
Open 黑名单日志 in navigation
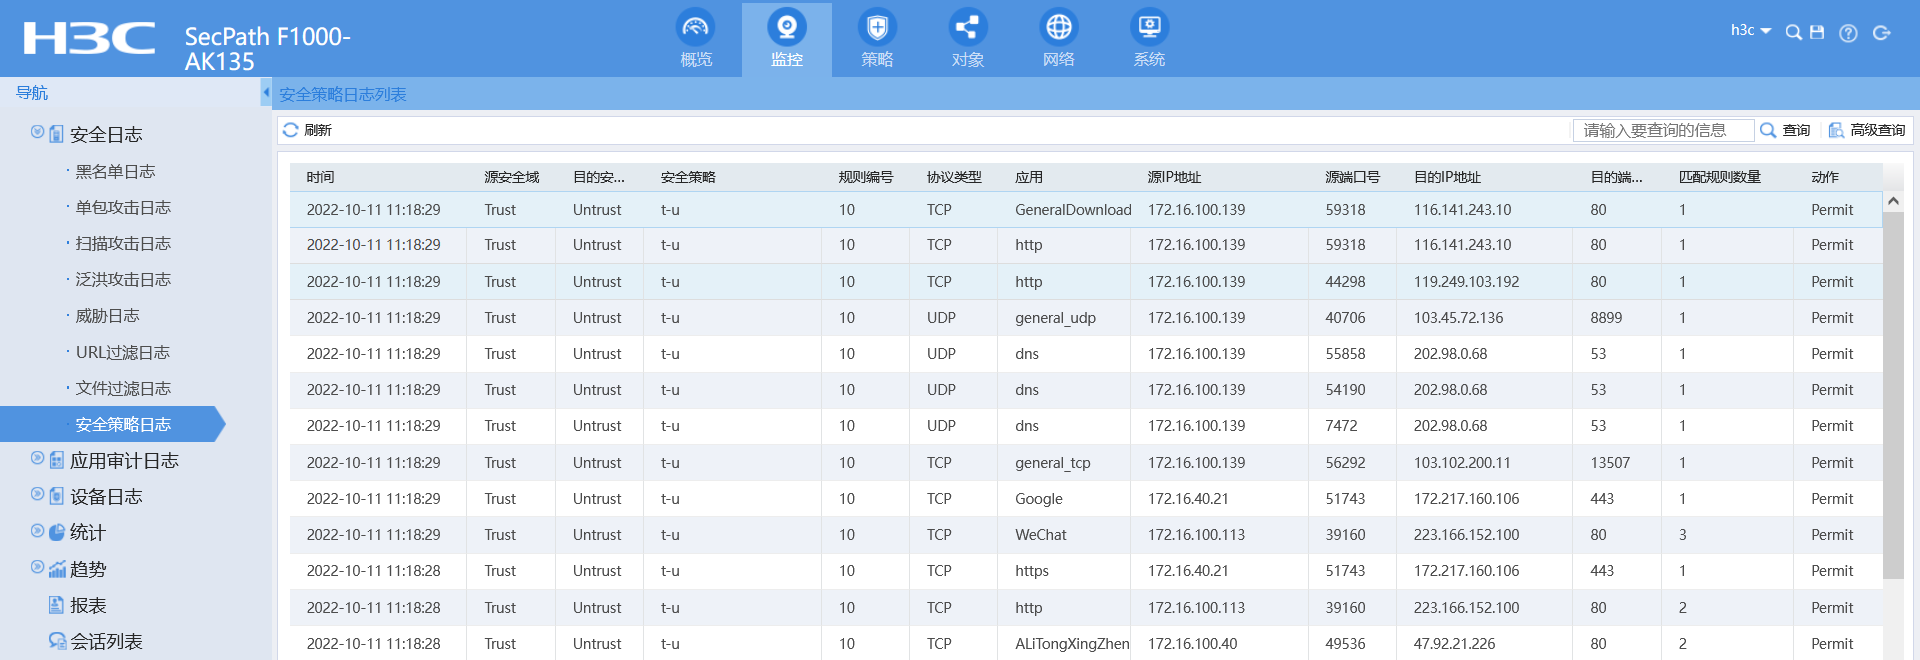[x=115, y=171]
